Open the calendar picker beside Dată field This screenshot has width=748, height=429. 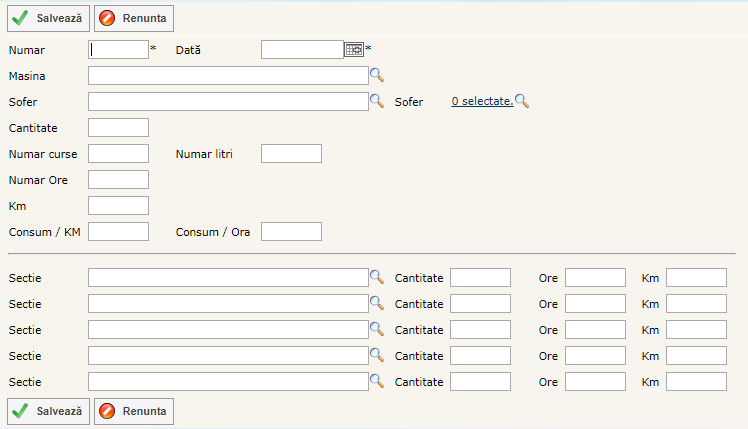tap(354, 49)
